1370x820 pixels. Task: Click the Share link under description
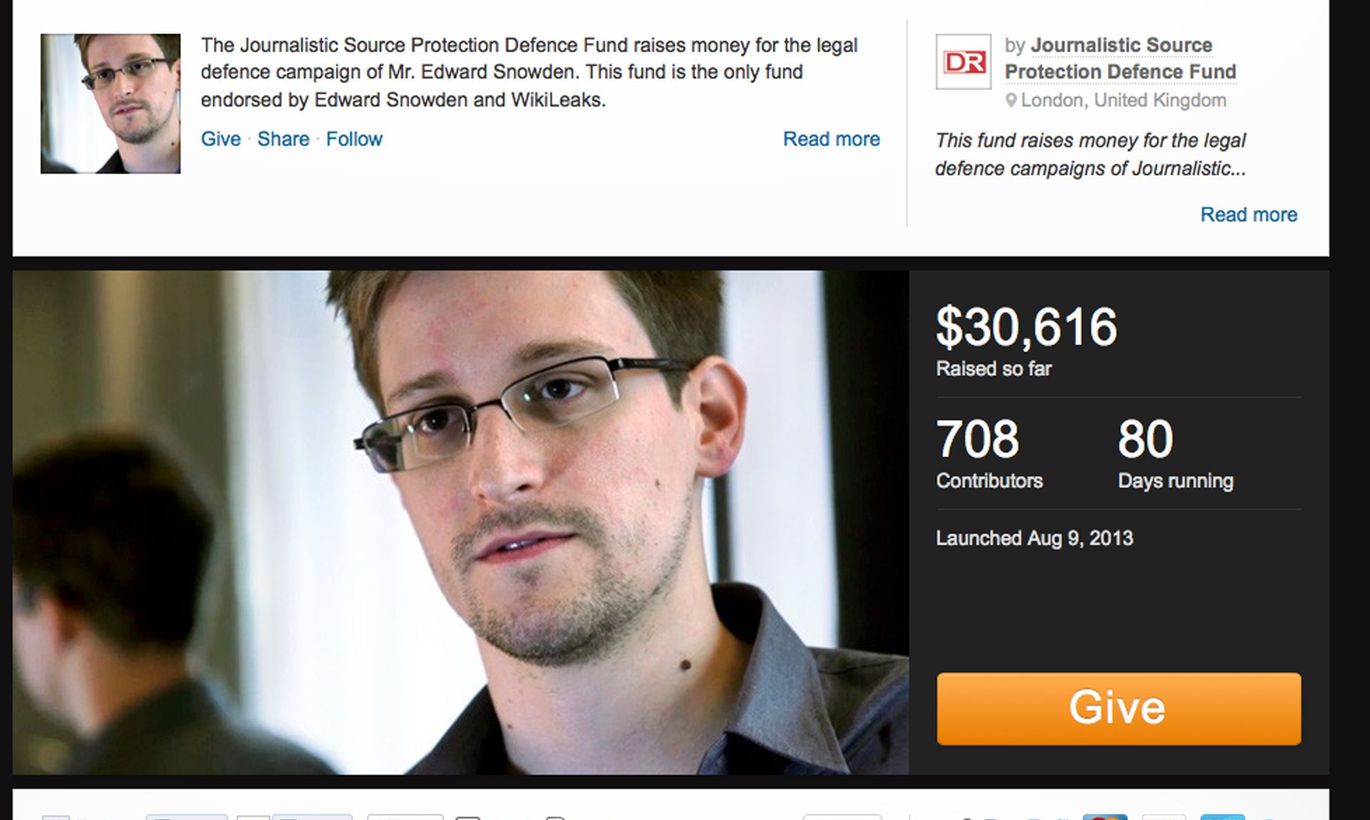point(283,139)
